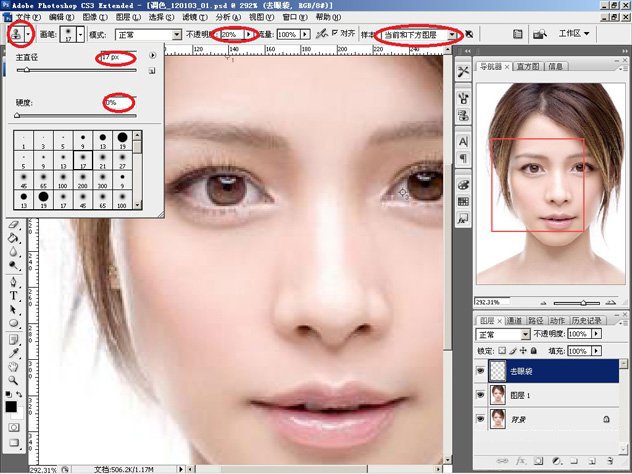Image resolution: width=632 pixels, height=474 pixels.
Task: Click the black foreground color swatch
Action: pyautogui.click(x=10, y=407)
